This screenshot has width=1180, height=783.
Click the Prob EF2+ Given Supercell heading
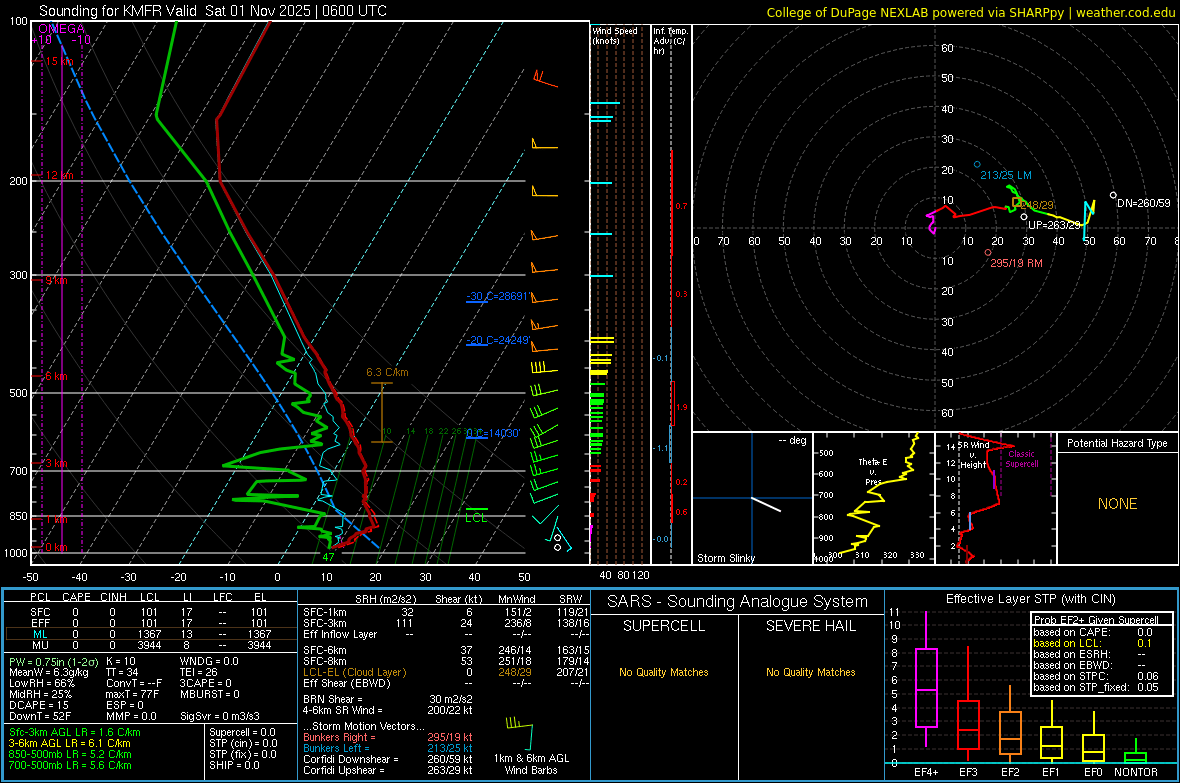1096,620
